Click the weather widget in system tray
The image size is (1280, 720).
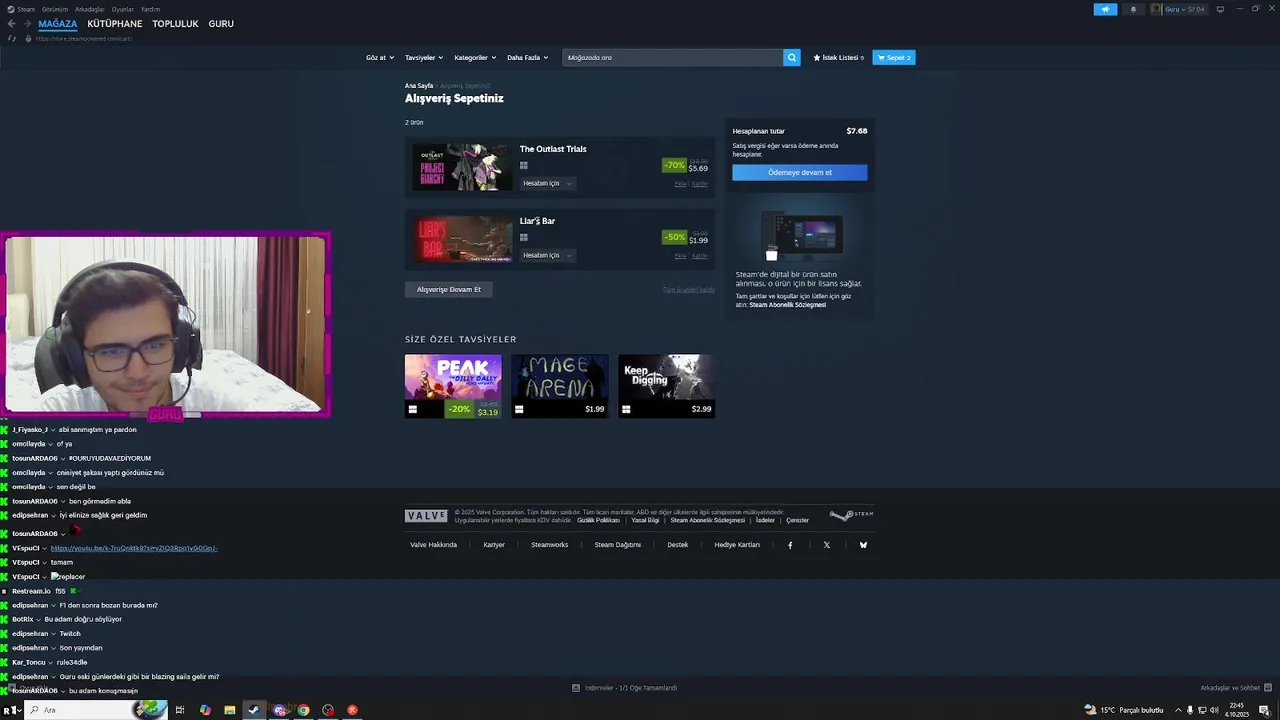coord(1124,710)
